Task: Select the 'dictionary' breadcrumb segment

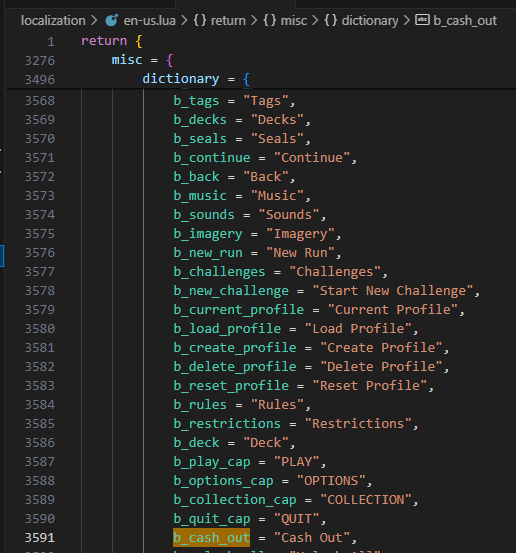Action: click(x=370, y=20)
